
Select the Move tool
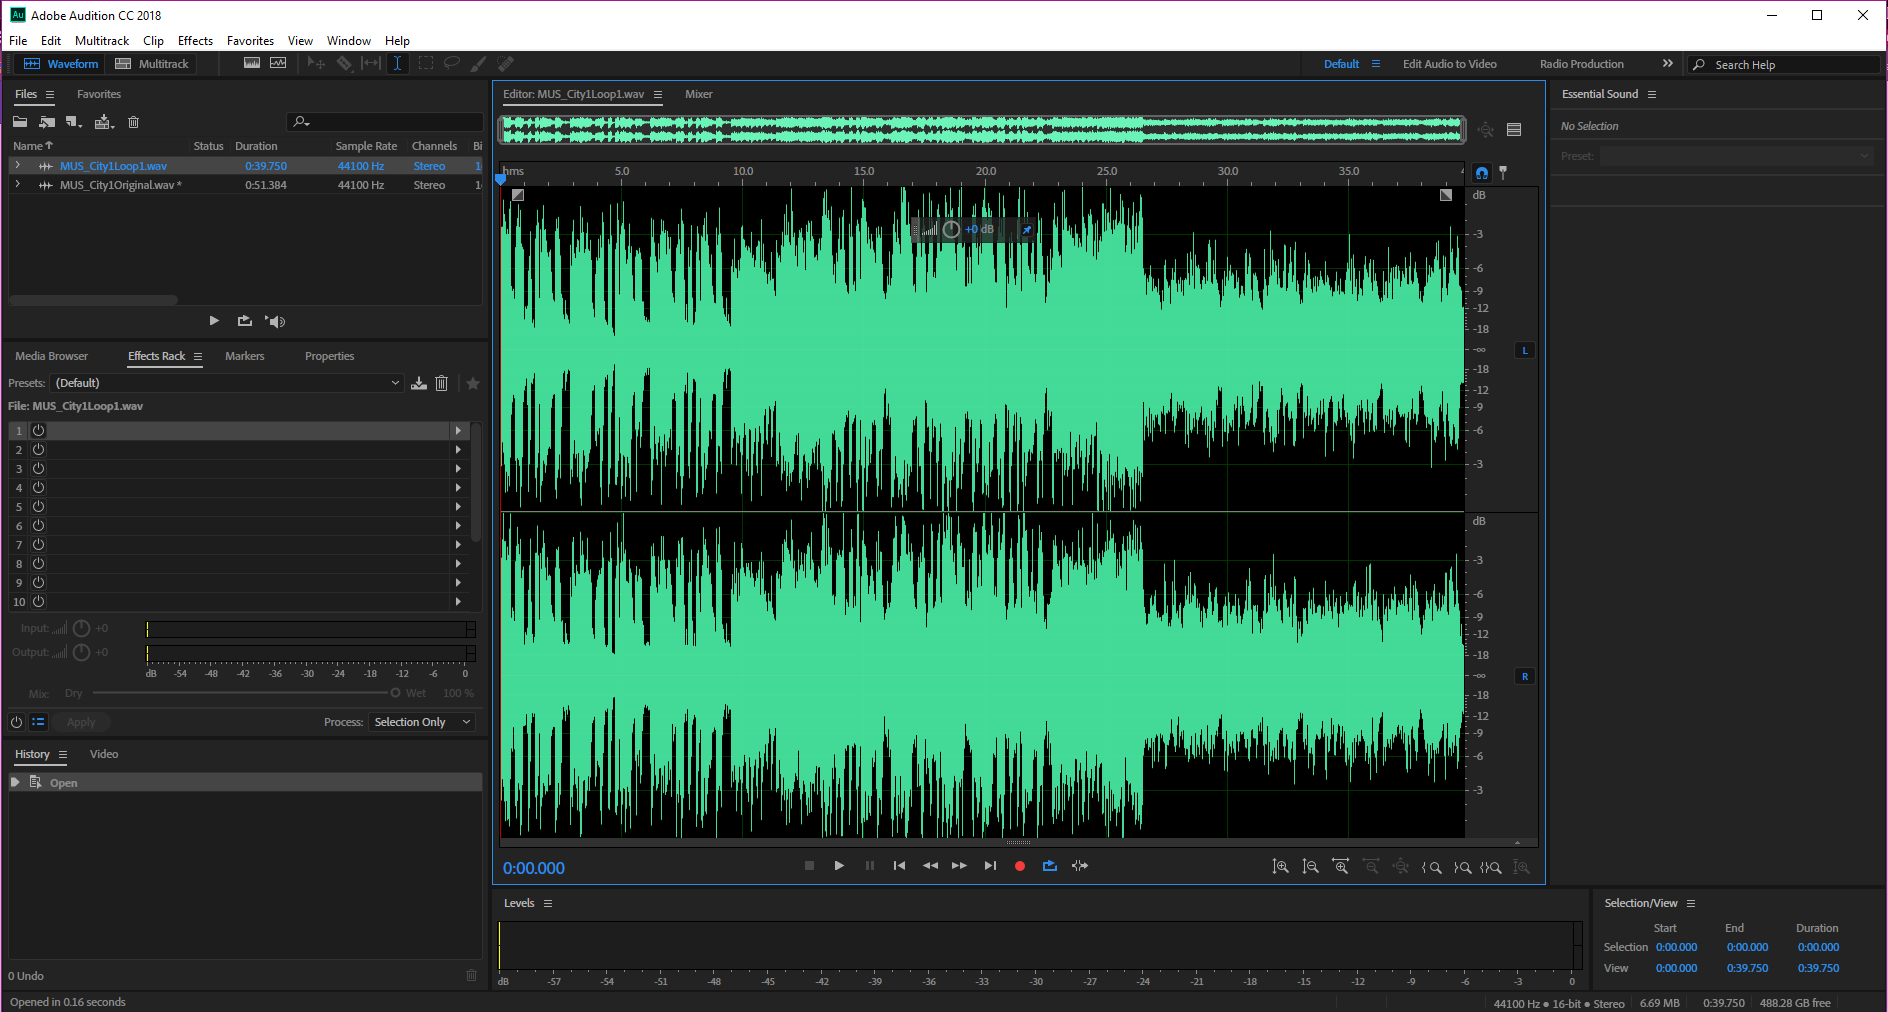[x=316, y=63]
